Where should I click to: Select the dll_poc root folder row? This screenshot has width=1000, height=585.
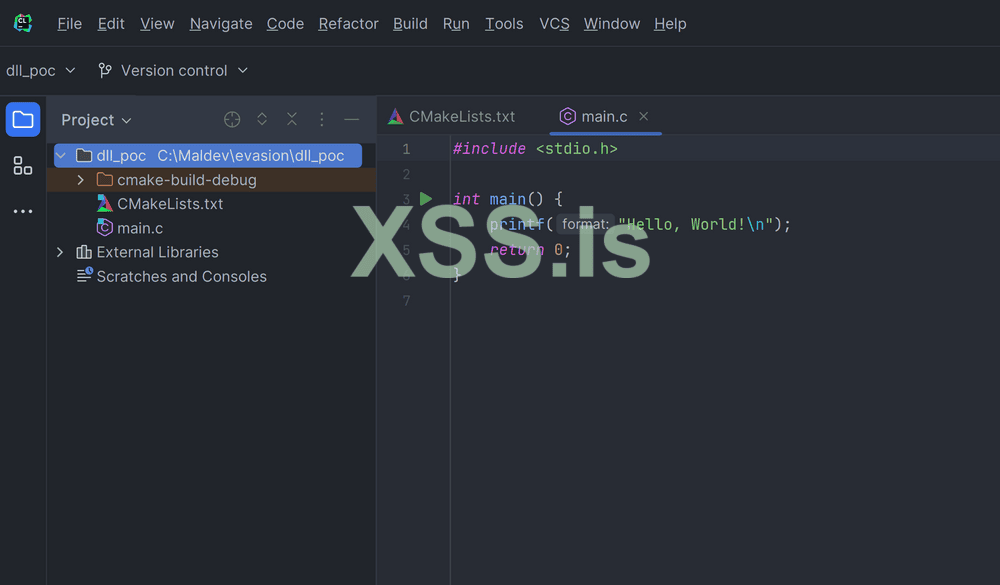tap(208, 155)
